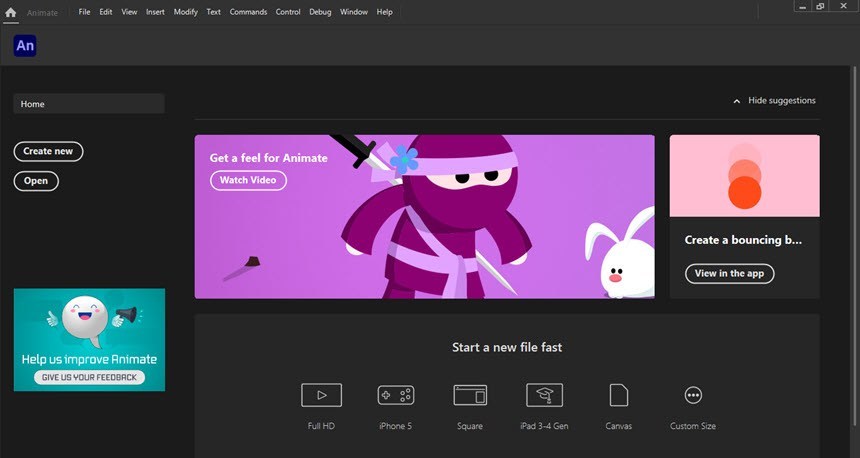Open the View menu

[129, 12]
